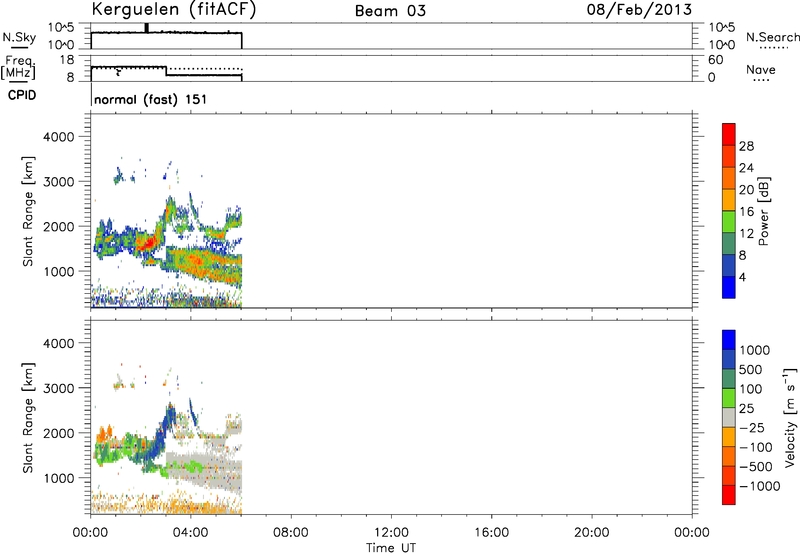Click the red high-power echo patch in the power plot

pyautogui.click(x=148, y=242)
